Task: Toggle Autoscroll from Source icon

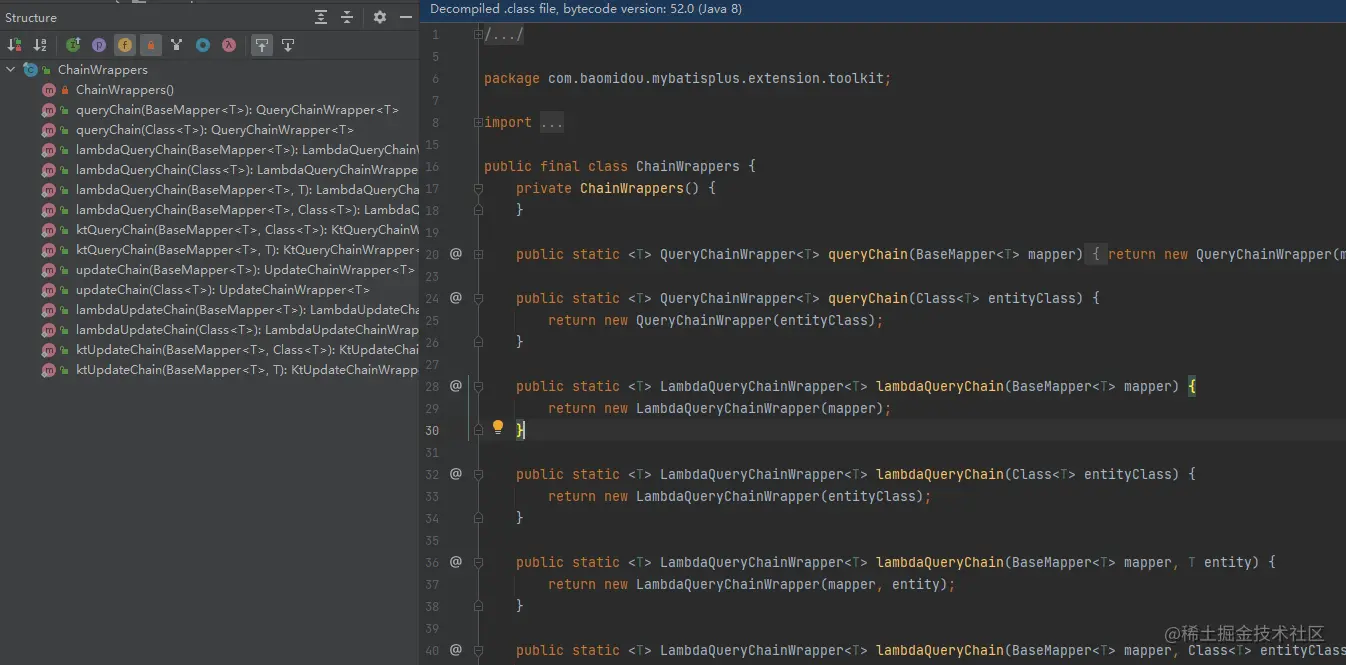Action: point(288,45)
